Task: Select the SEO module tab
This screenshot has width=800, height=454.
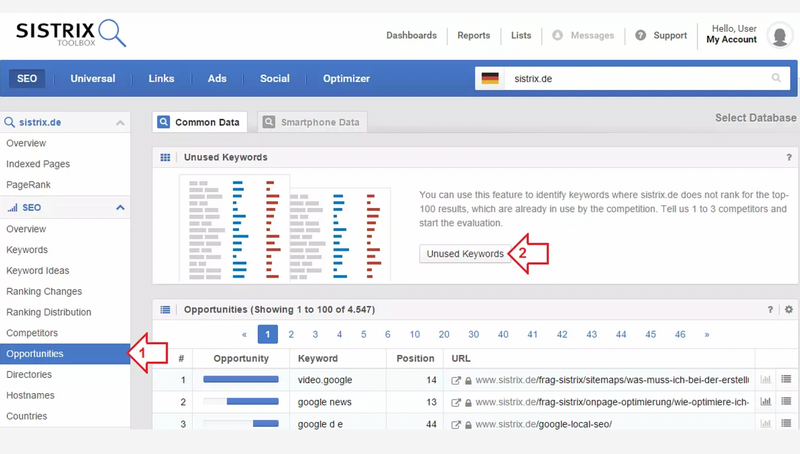Action: (x=27, y=79)
